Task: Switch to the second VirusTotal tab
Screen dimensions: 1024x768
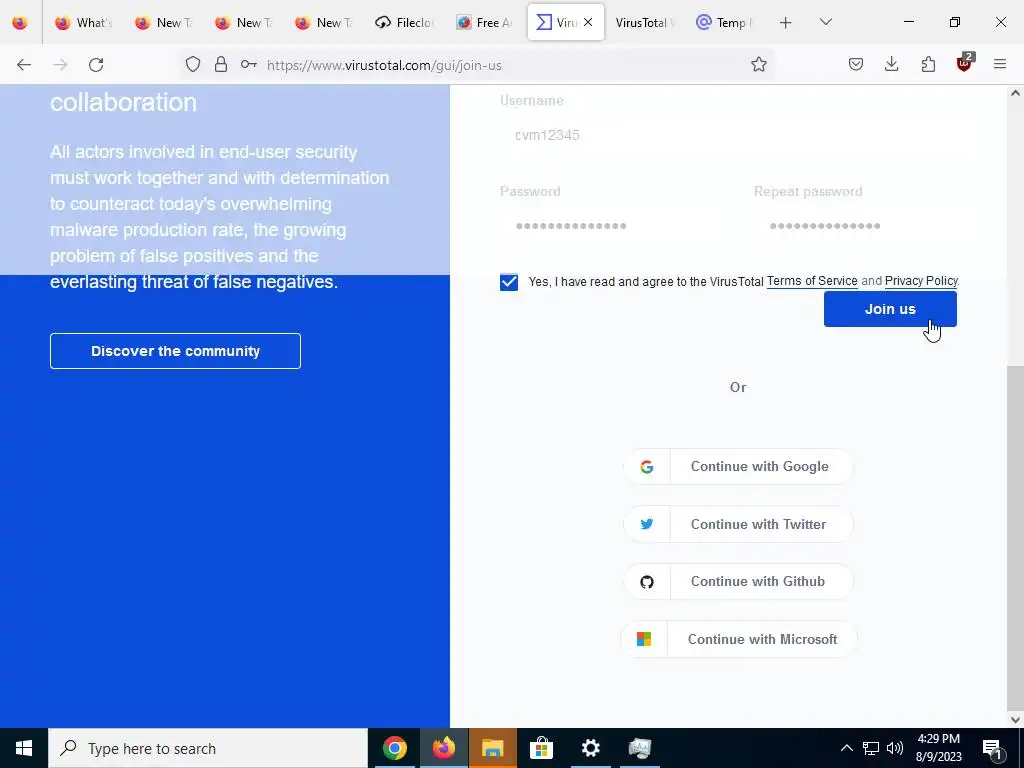Action: point(644,23)
